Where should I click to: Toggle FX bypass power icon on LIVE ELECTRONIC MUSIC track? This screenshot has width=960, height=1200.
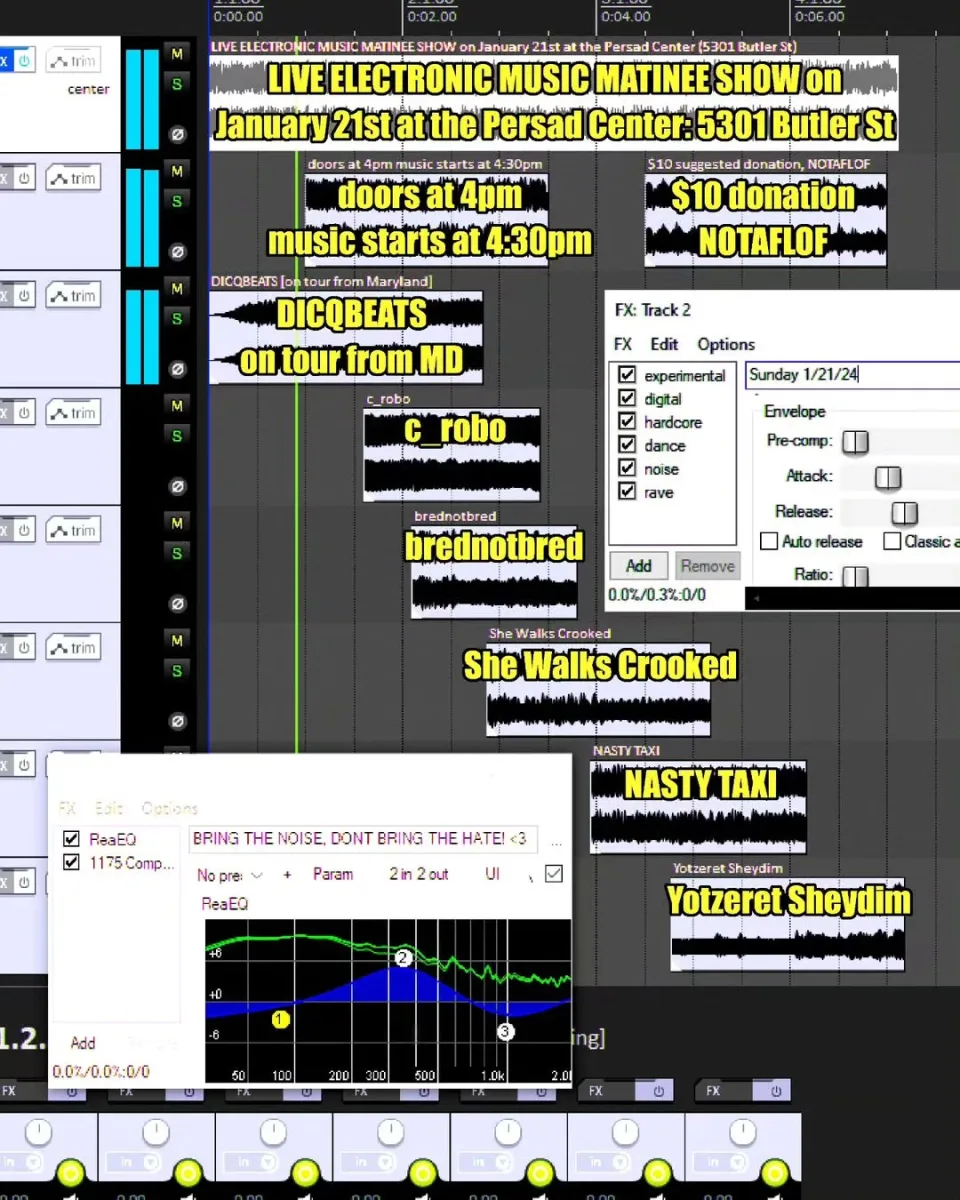(x=24, y=61)
